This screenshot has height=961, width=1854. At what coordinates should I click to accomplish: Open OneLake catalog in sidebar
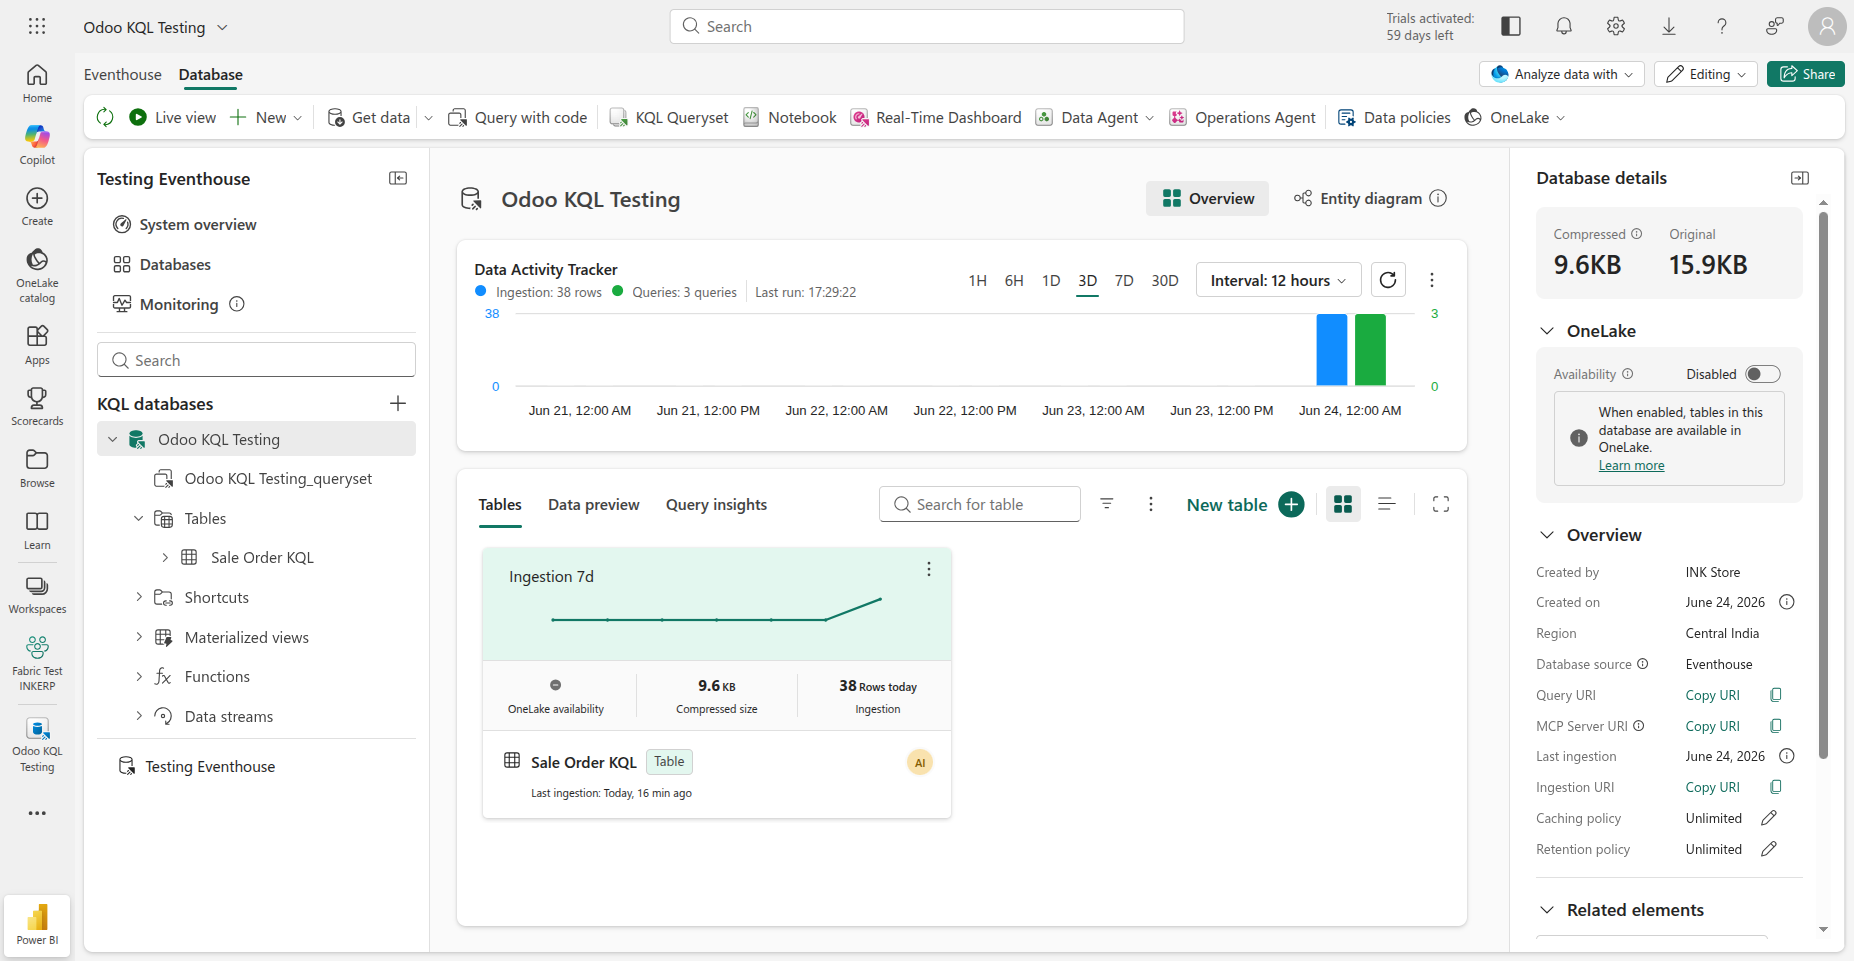click(37, 275)
